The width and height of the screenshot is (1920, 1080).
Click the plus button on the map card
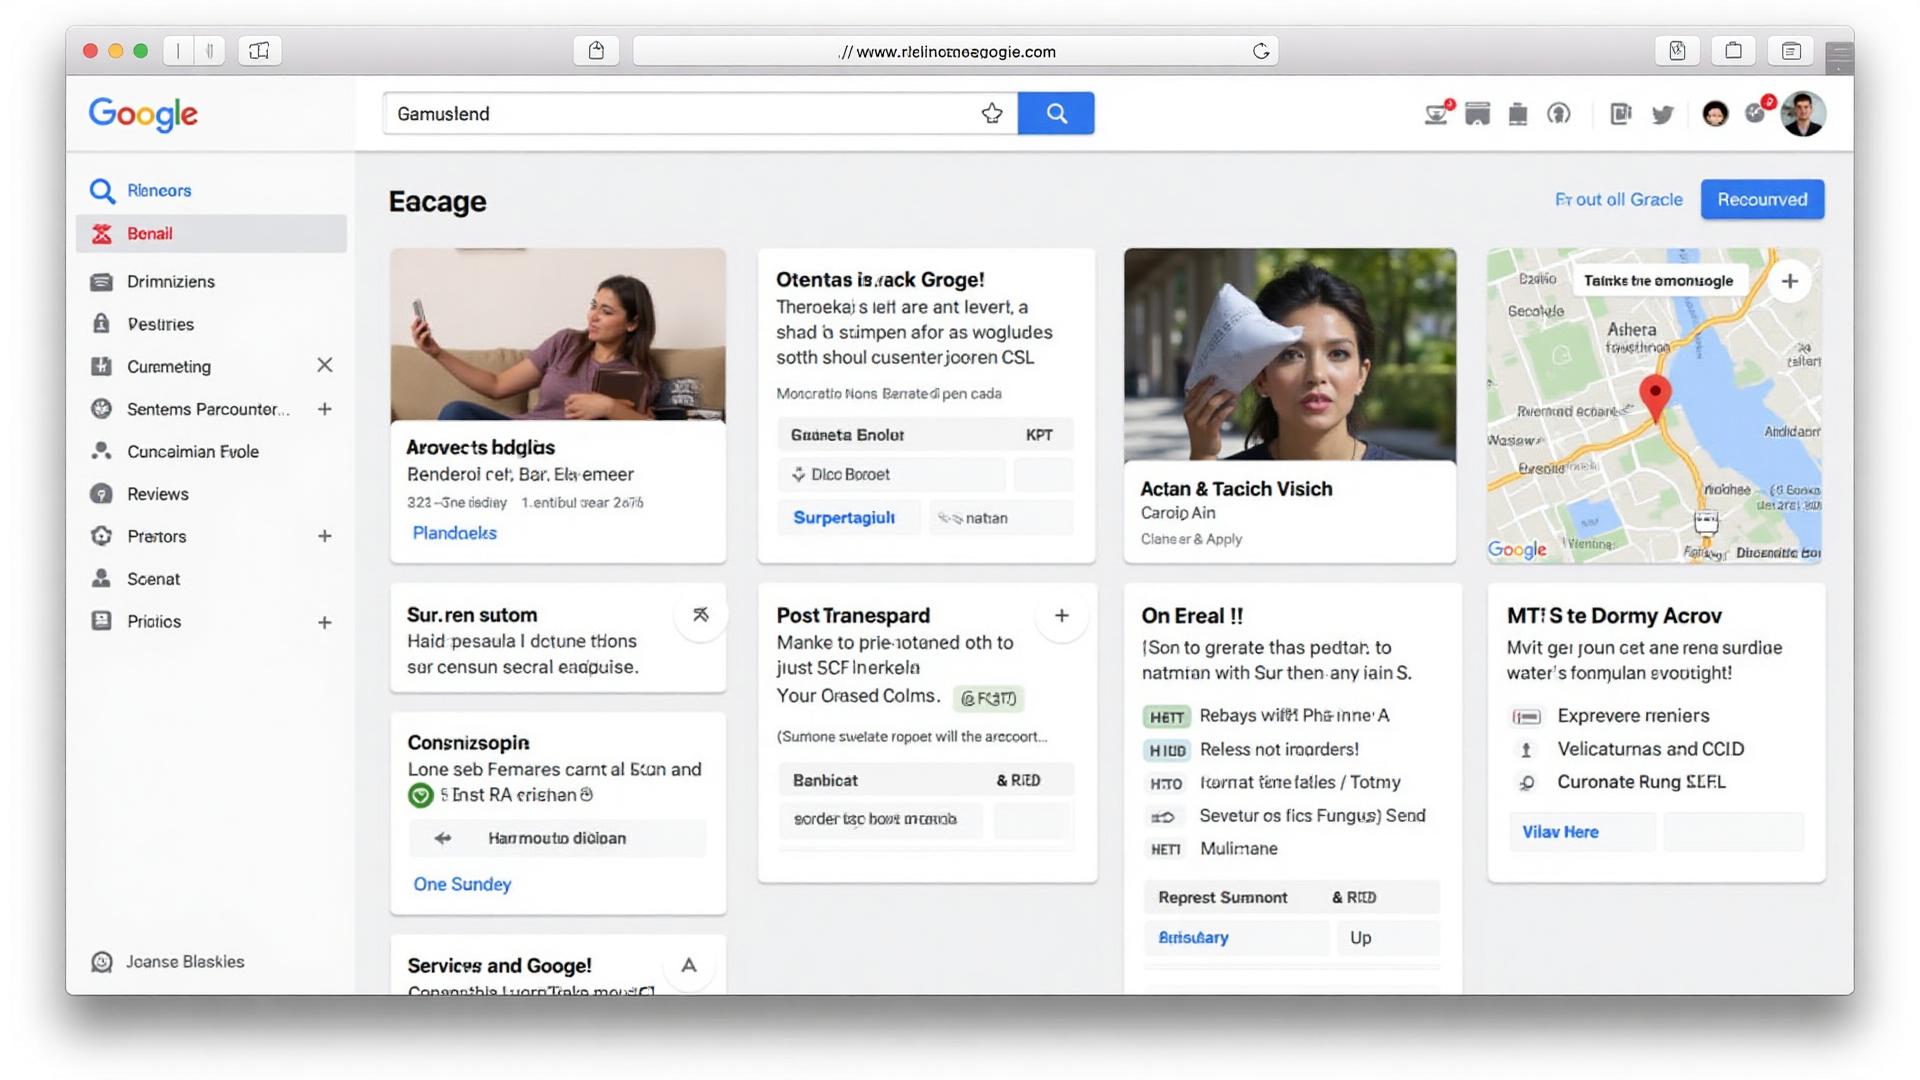click(x=1790, y=281)
